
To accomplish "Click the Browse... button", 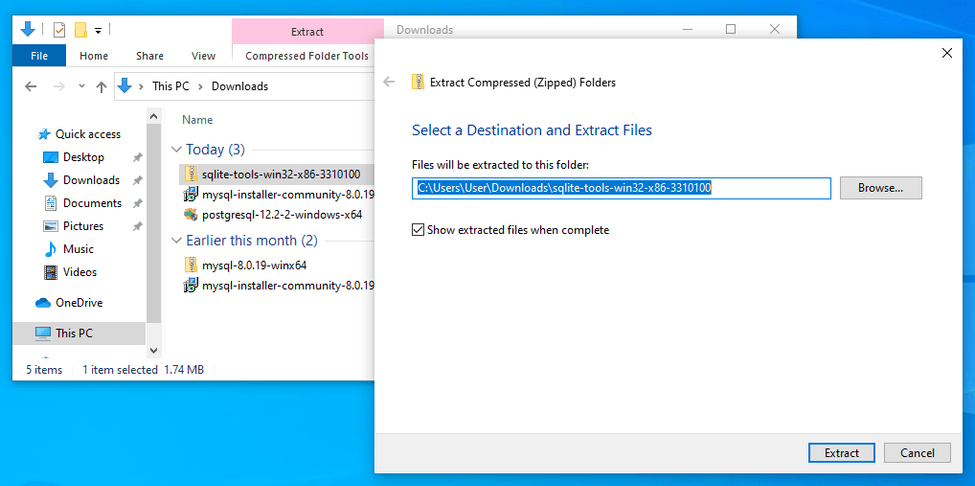I will [x=880, y=188].
